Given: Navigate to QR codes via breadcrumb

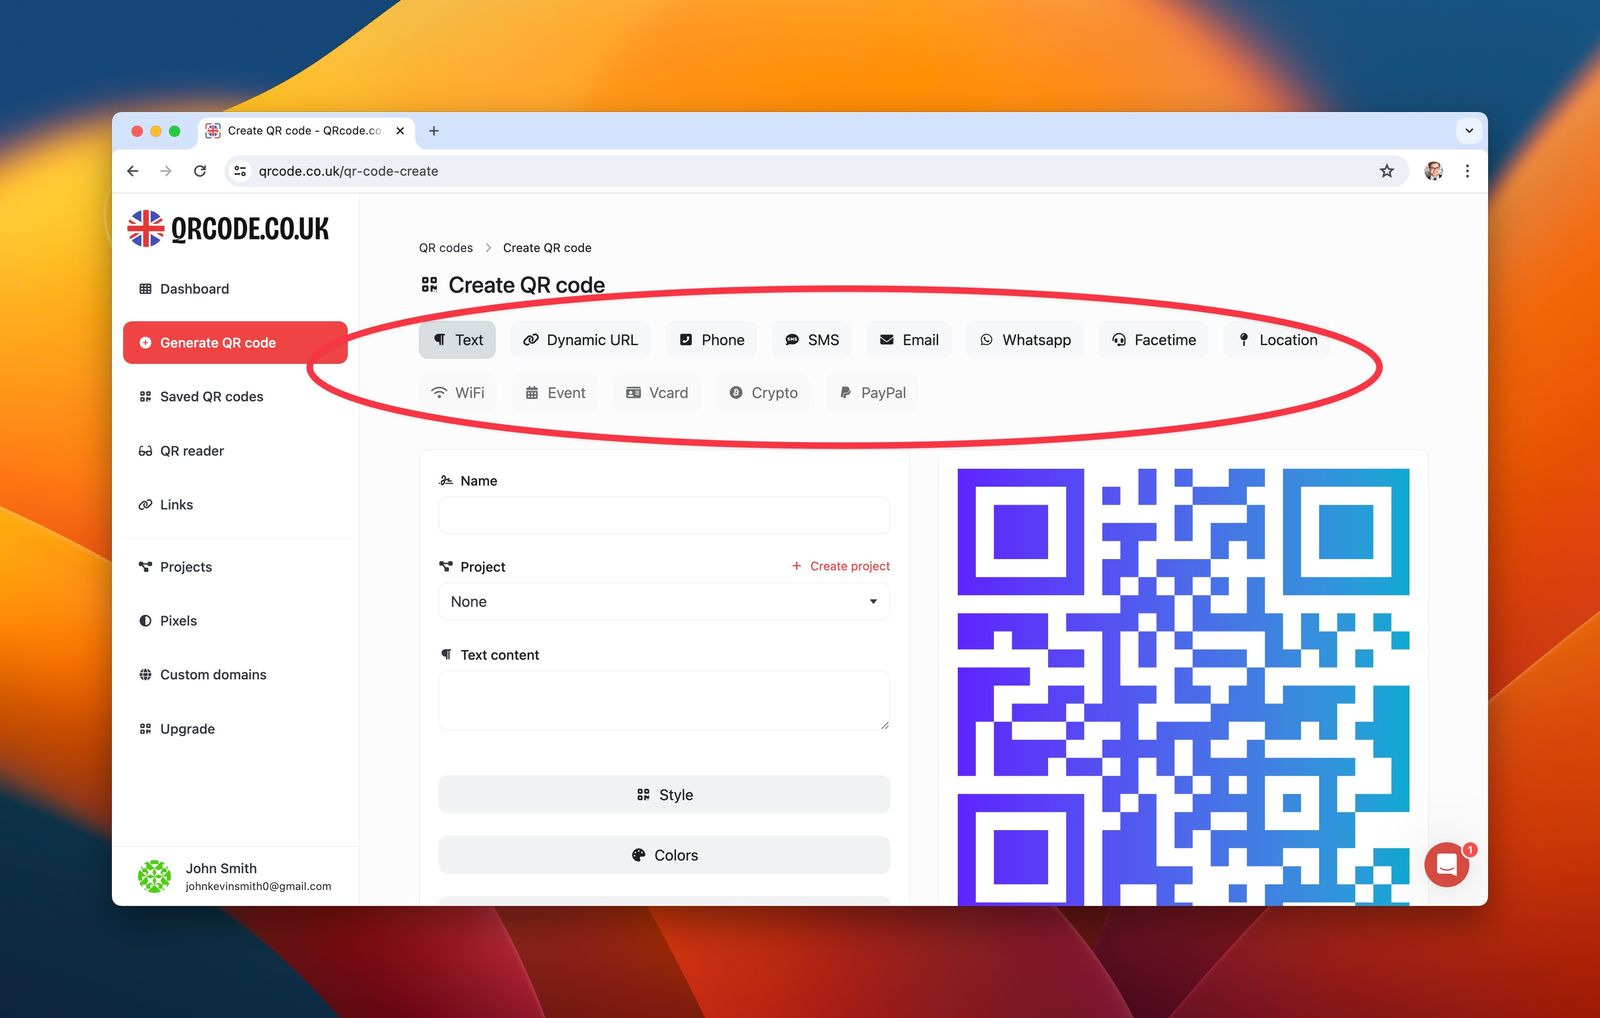Looking at the screenshot, I should pos(446,247).
